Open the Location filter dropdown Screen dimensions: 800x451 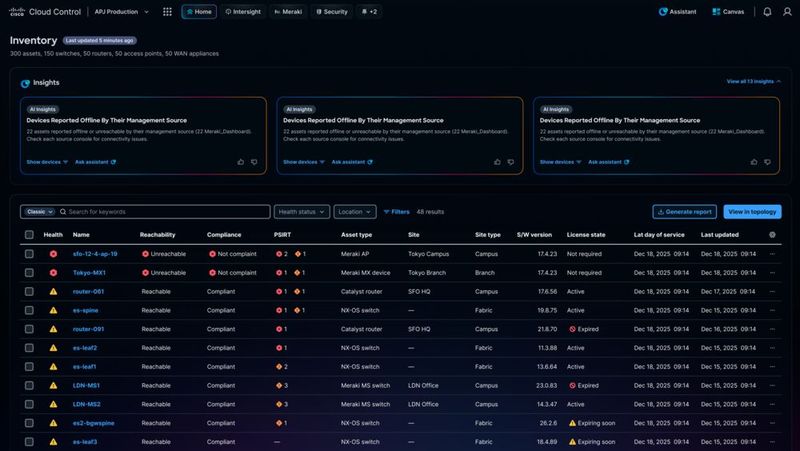(355, 212)
